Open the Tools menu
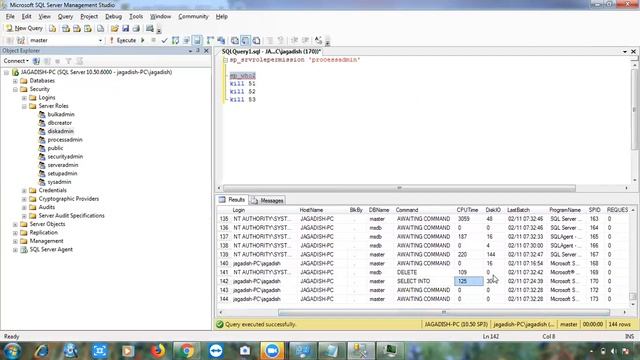Viewport: 640px width, 360px height. [136, 17]
